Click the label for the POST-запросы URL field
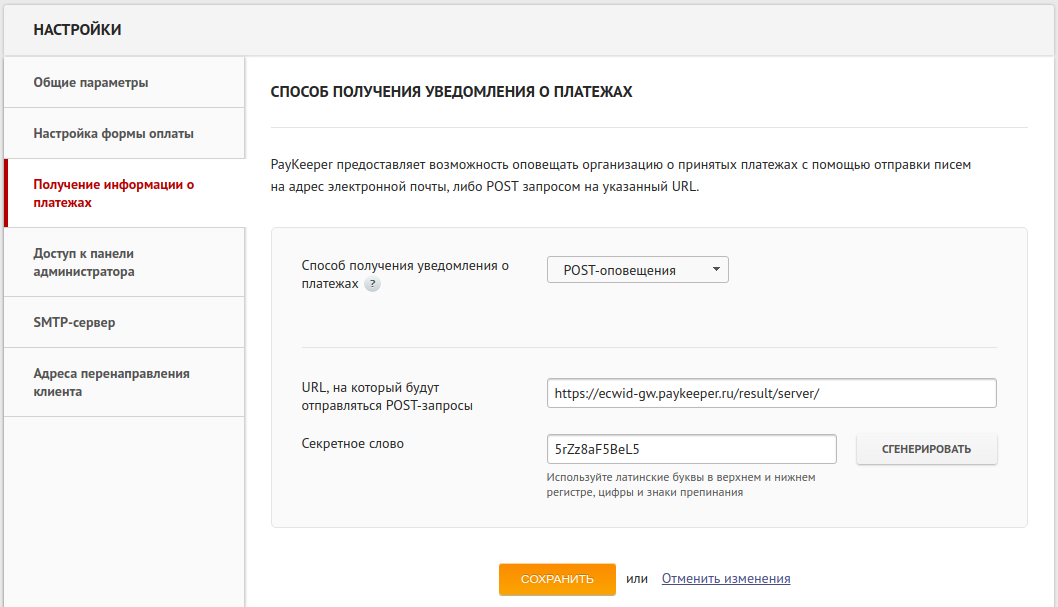 pos(386,396)
